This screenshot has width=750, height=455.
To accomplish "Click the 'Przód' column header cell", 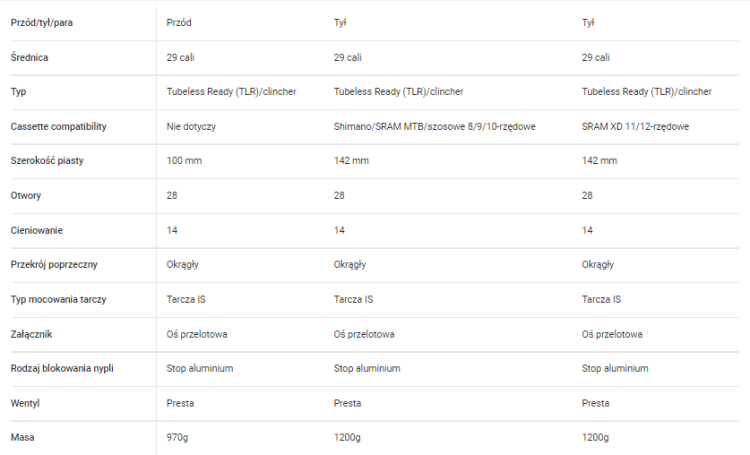I will [x=179, y=23].
